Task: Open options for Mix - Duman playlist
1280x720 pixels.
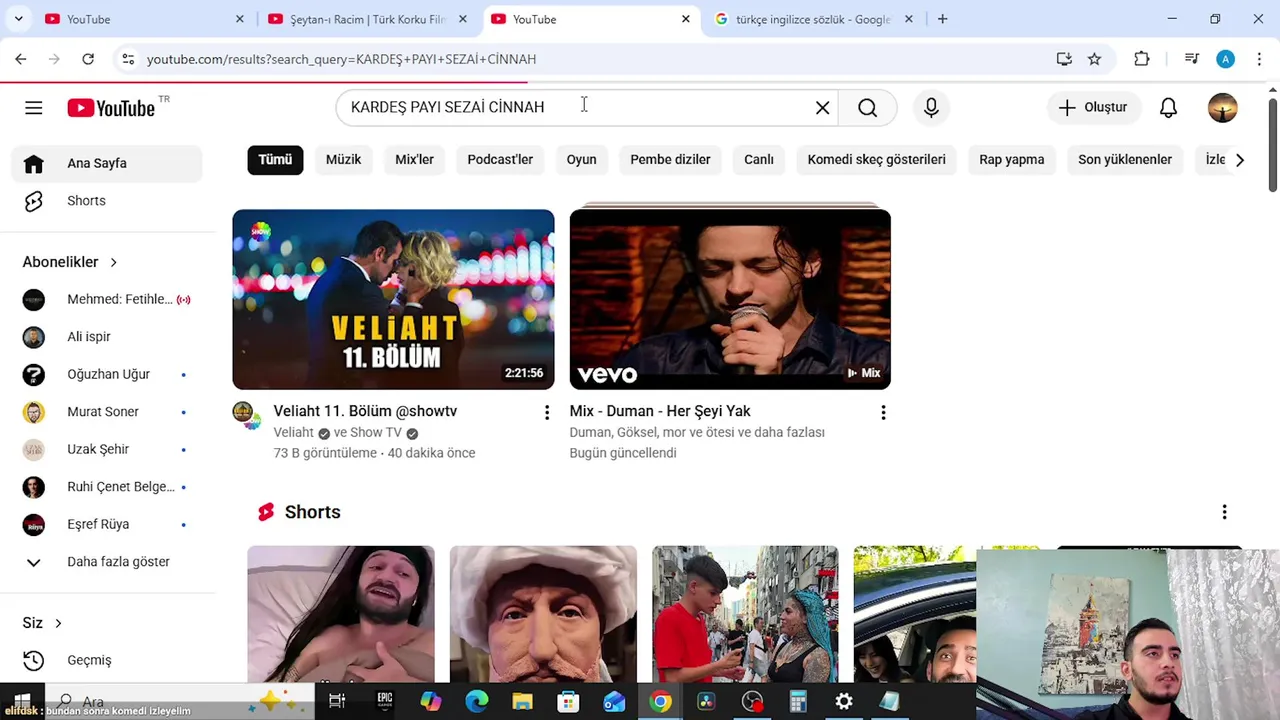Action: (x=883, y=412)
